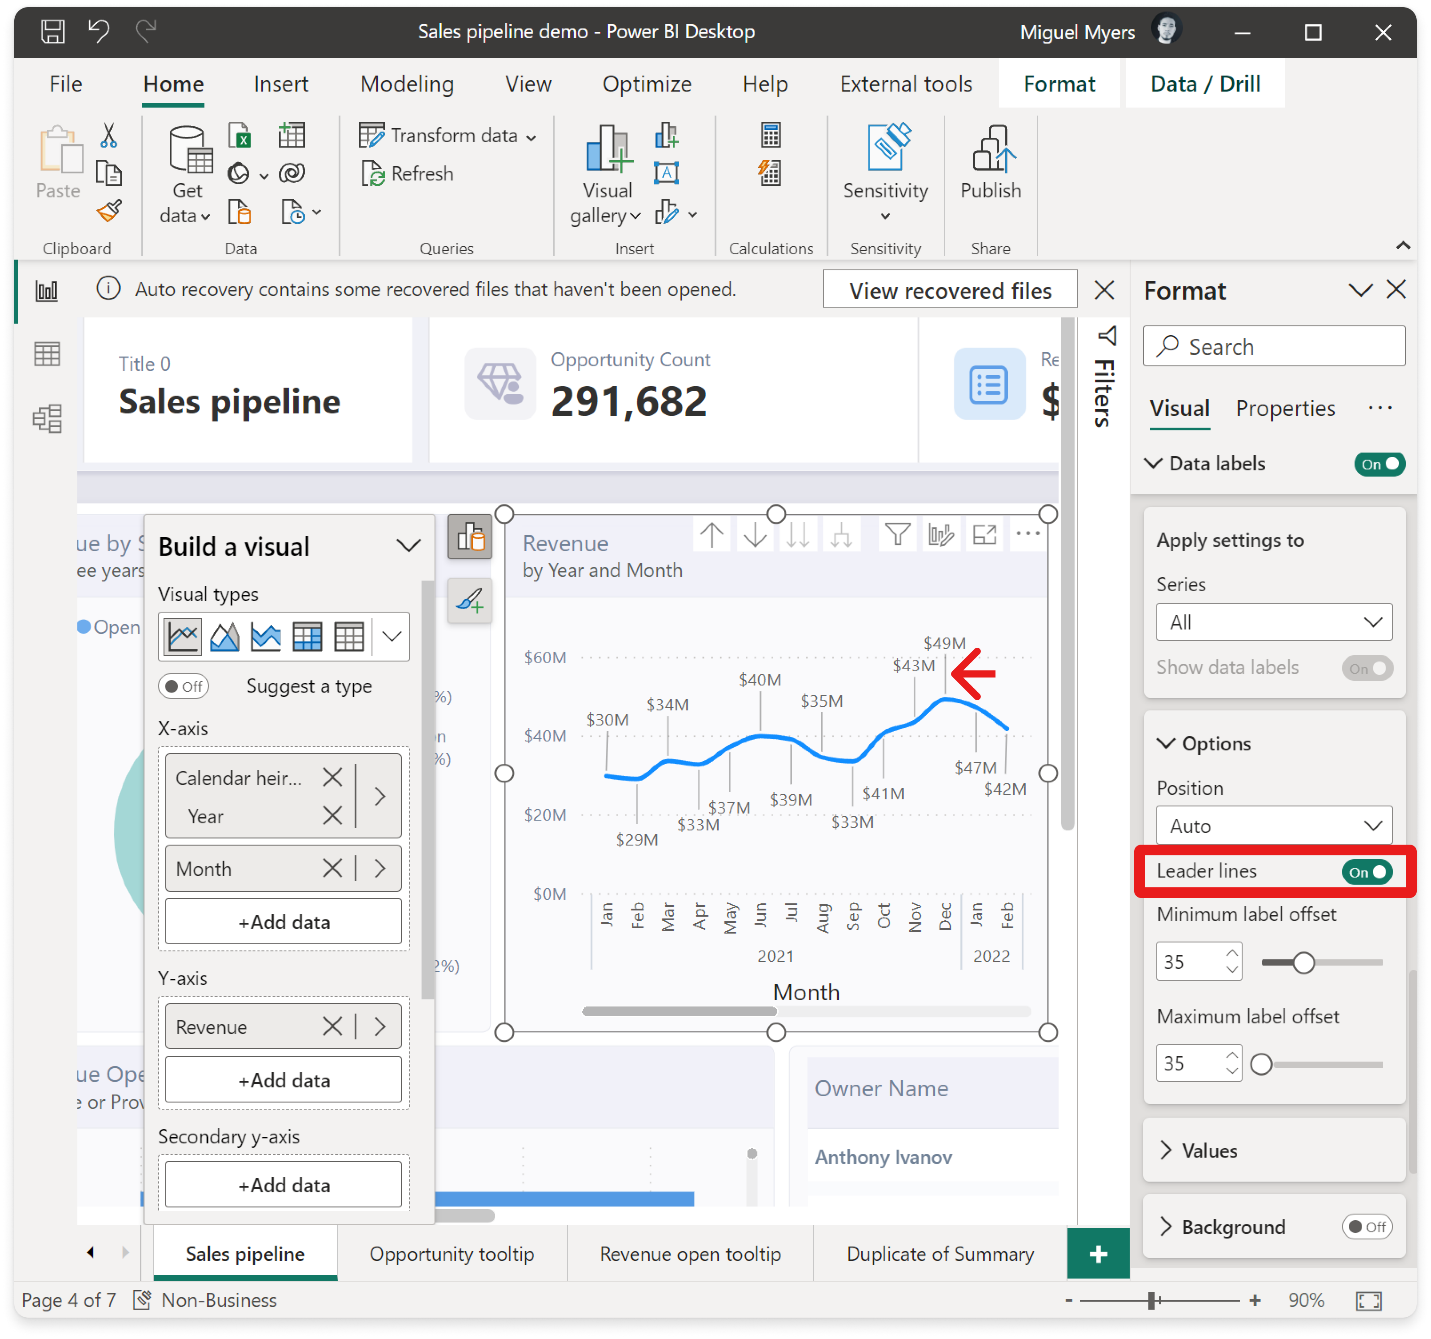Click the Format visual paintbrush icon
The height and width of the screenshot is (1339, 1431).
470,600
